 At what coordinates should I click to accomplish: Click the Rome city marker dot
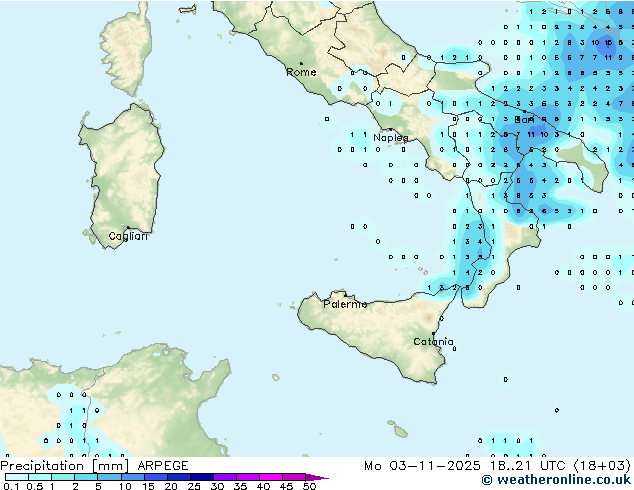tap(301, 63)
